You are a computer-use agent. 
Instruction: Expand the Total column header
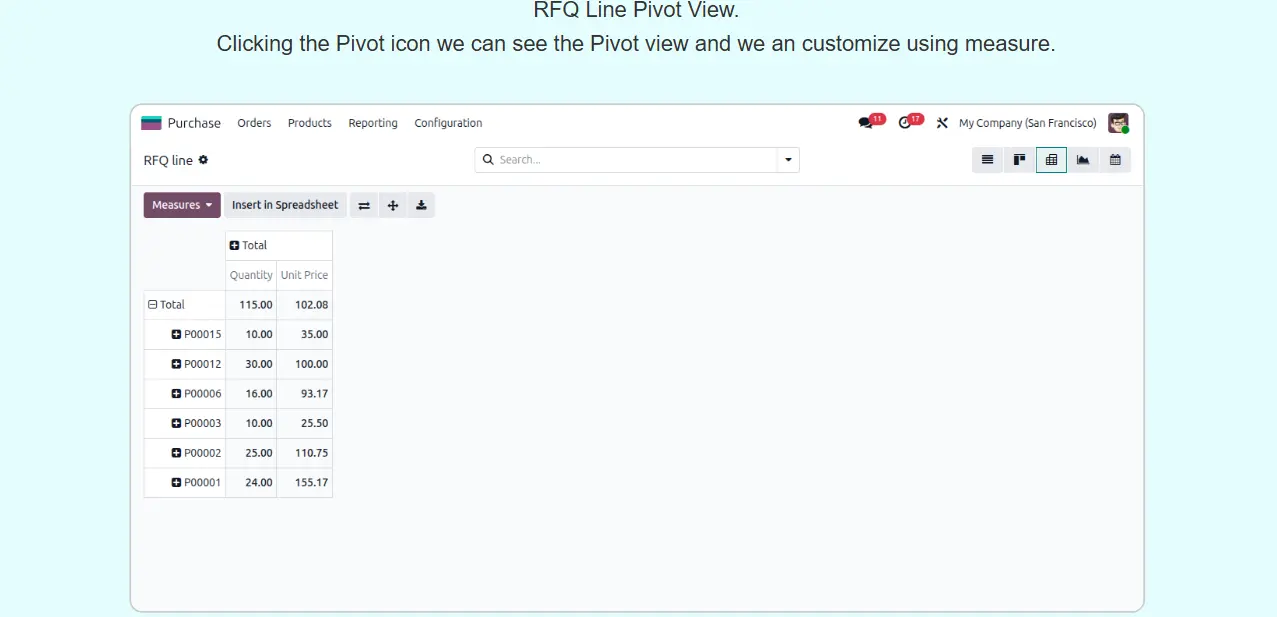click(235, 245)
